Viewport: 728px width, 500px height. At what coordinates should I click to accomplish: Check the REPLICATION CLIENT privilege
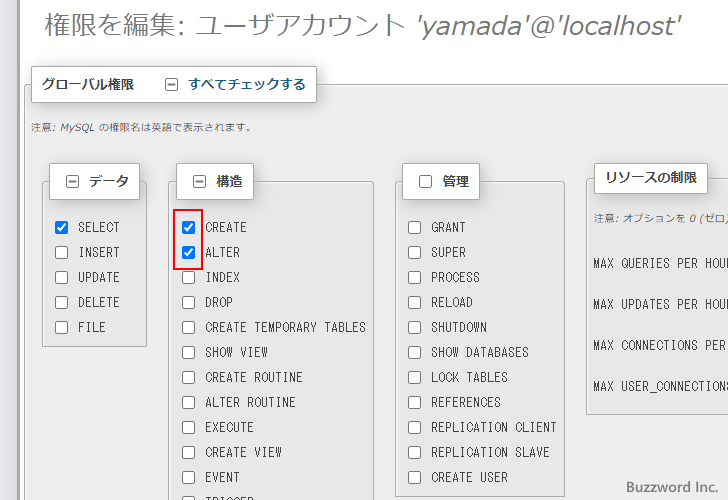pyautogui.click(x=415, y=428)
